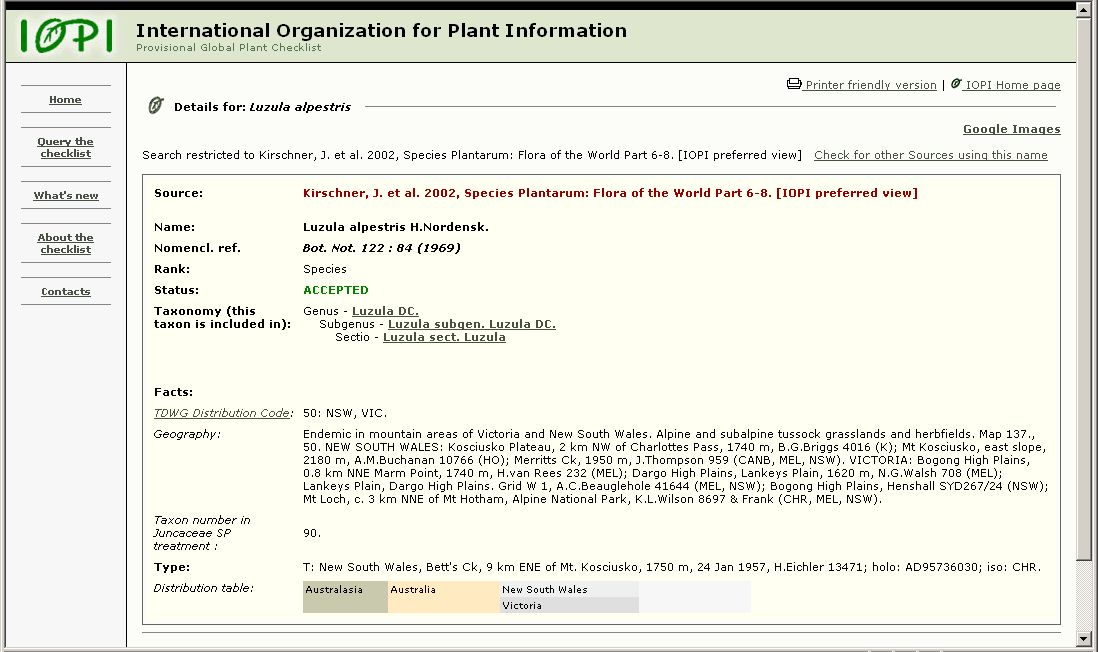The height and width of the screenshot is (652, 1098).
Task: Click leaf icon next to Details for
Action: [155, 106]
